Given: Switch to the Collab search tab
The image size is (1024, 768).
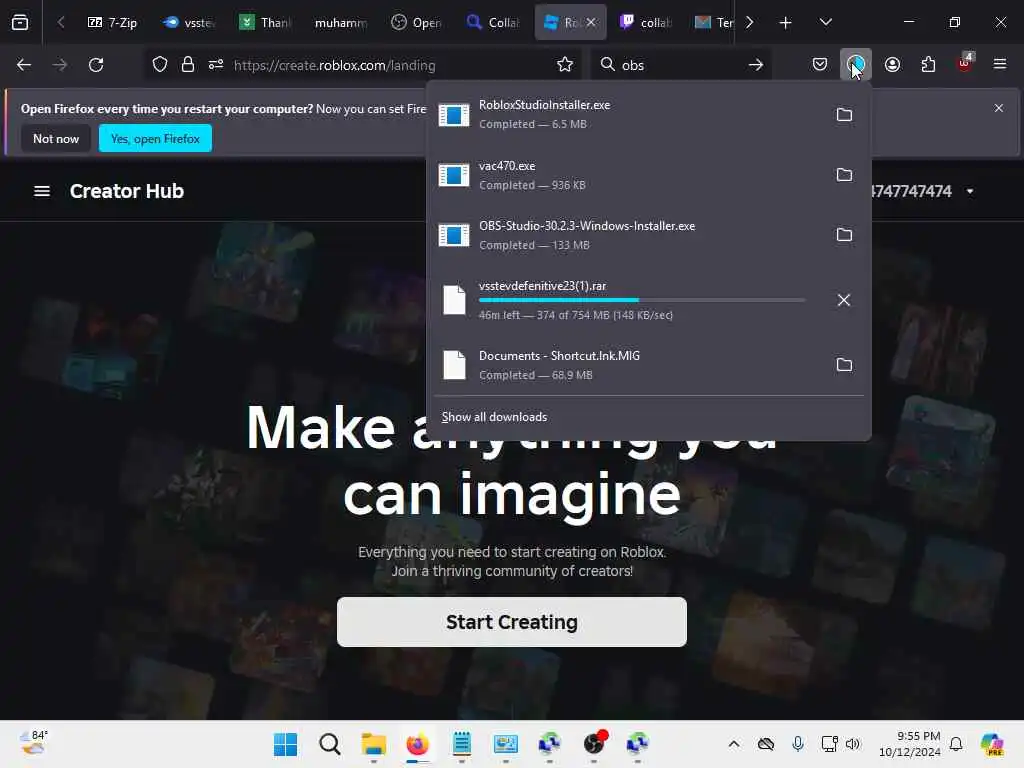Looking at the screenshot, I should point(493,22).
